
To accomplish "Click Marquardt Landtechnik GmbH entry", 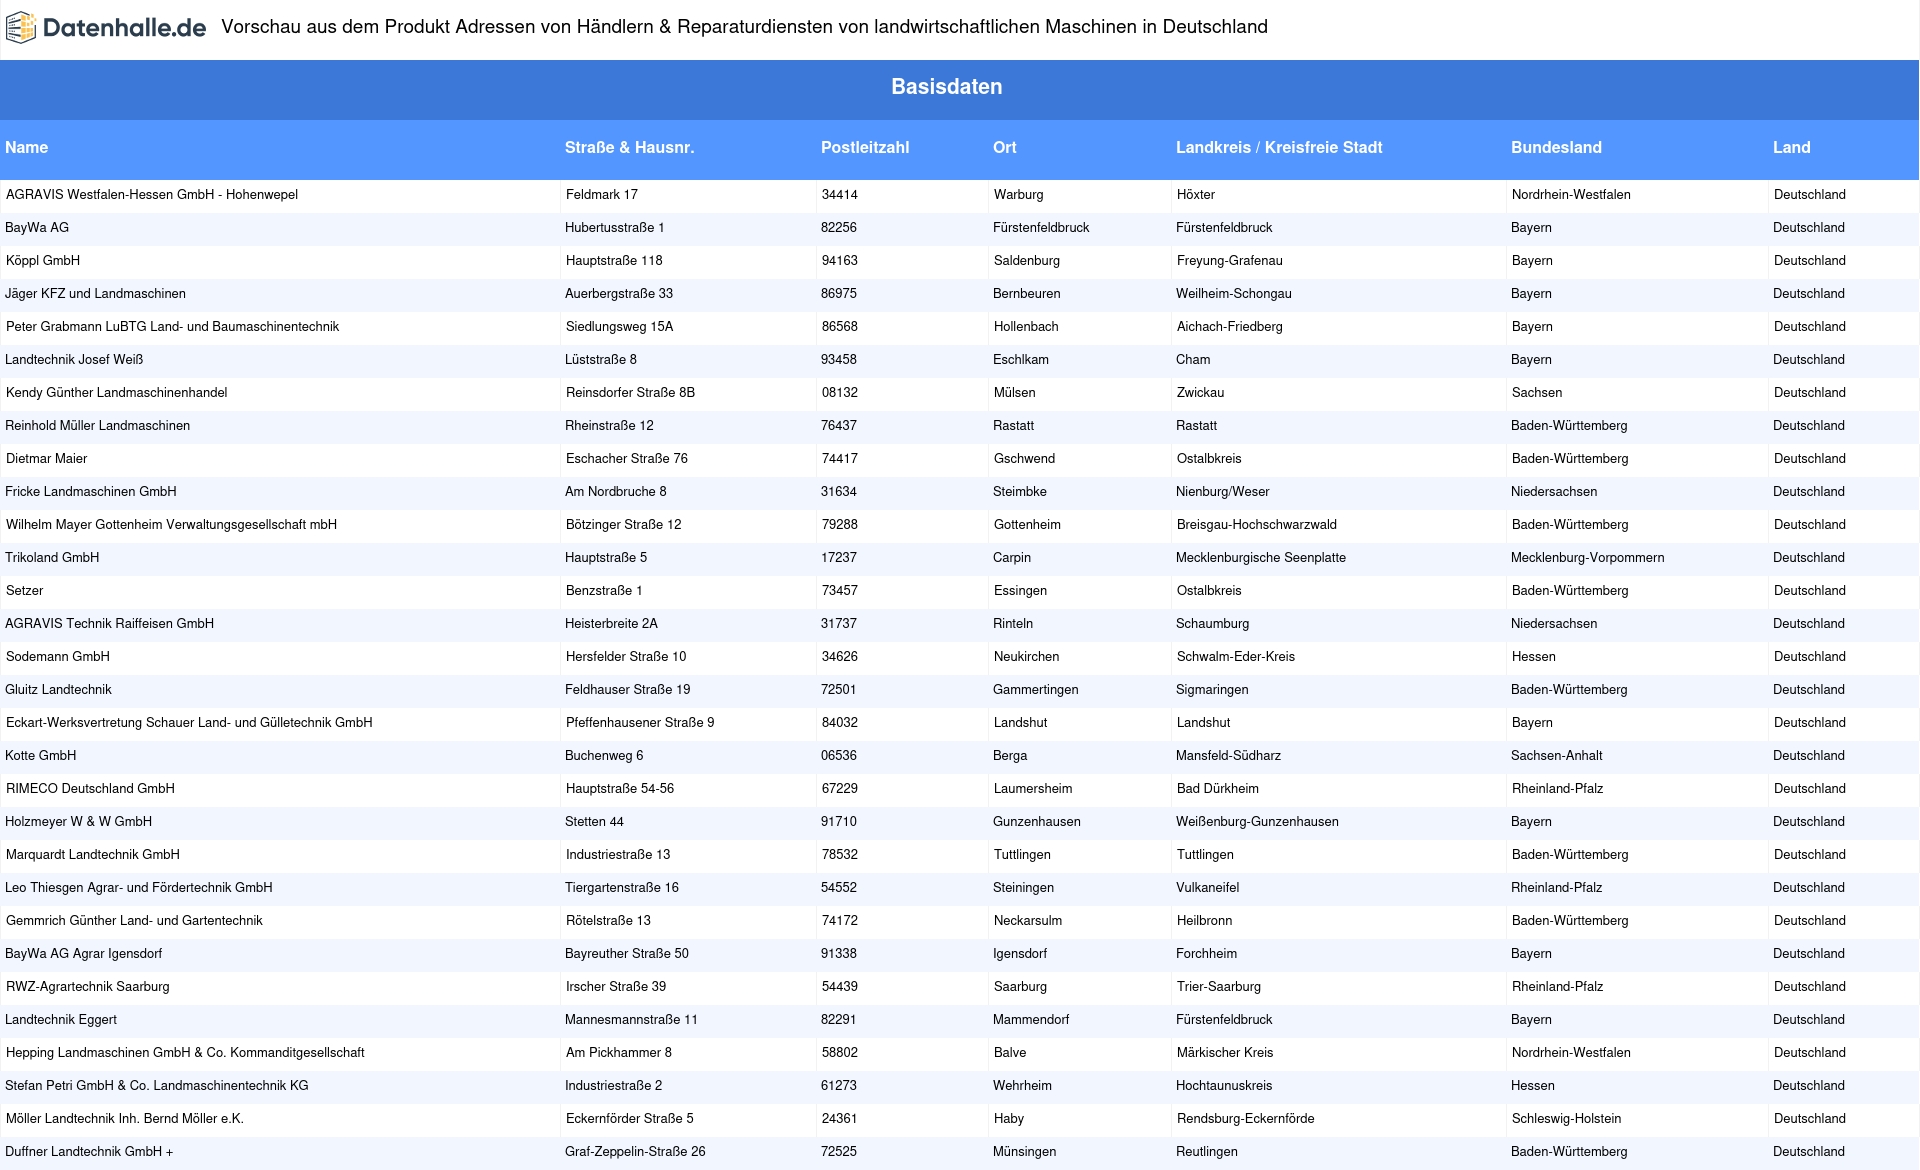I will click(x=93, y=855).
